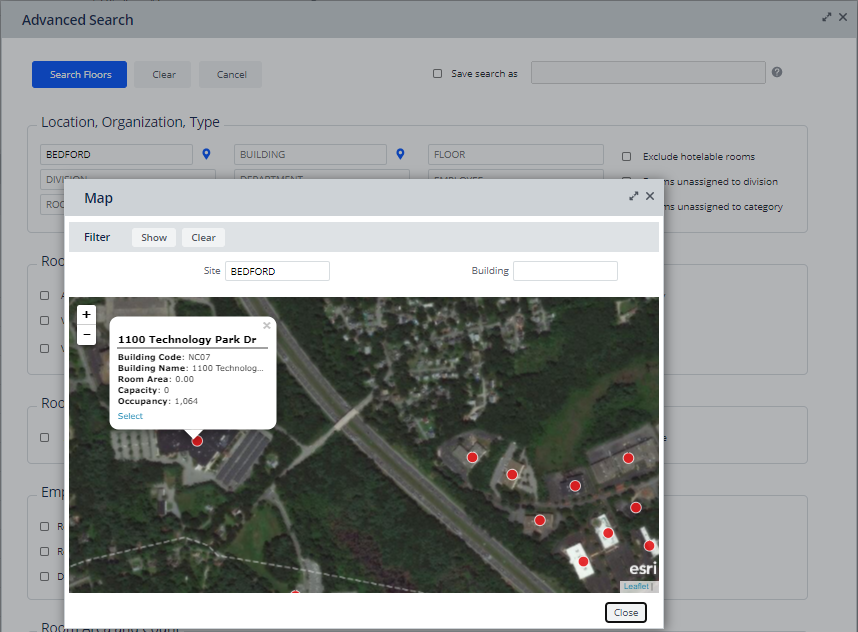Click the map pin next to BUILDING field
This screenshot has width=858, height=632.
click(x=400, y=154)
